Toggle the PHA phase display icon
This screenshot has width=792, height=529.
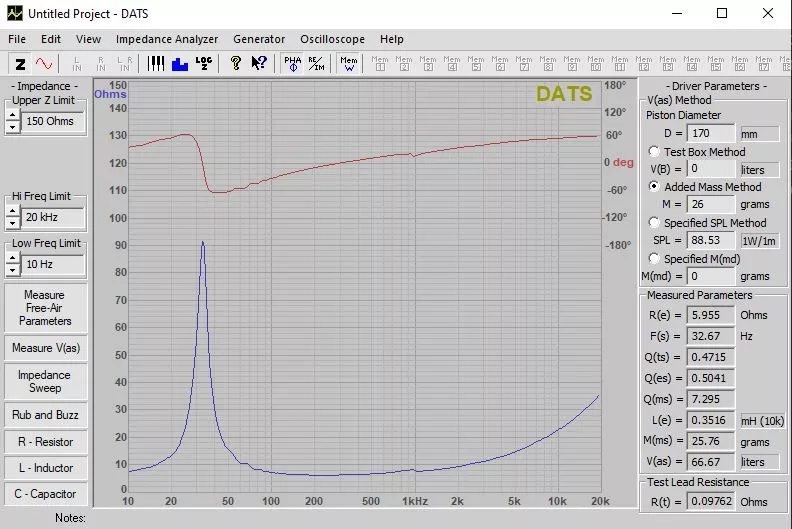coord(292,64)
